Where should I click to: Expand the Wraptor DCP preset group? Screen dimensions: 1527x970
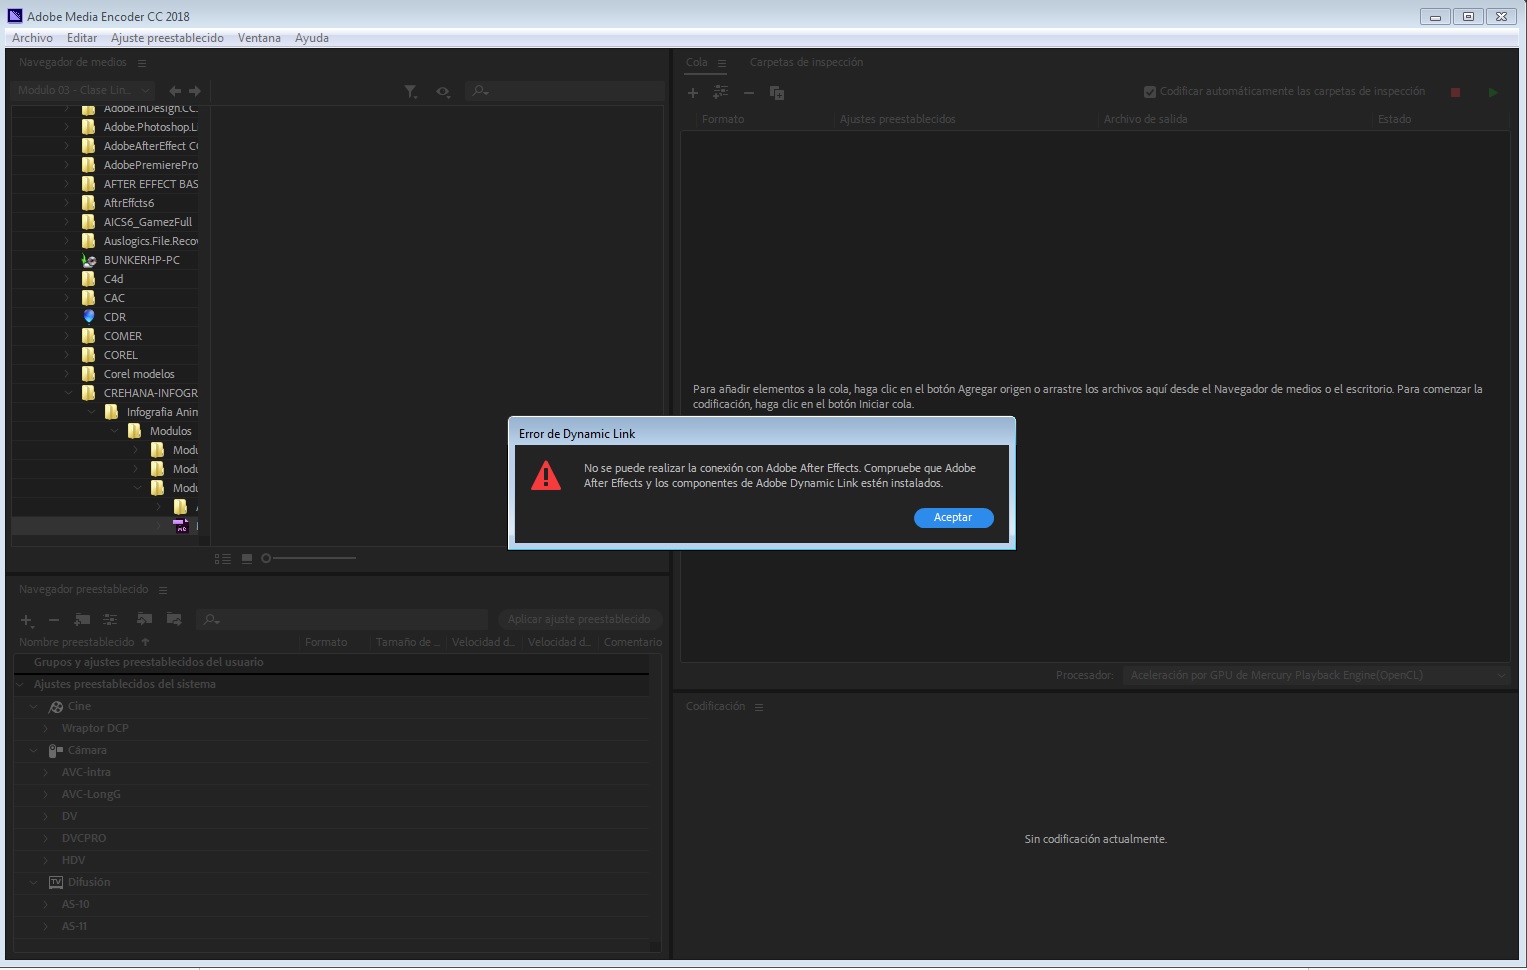click(x=46, y=729)
